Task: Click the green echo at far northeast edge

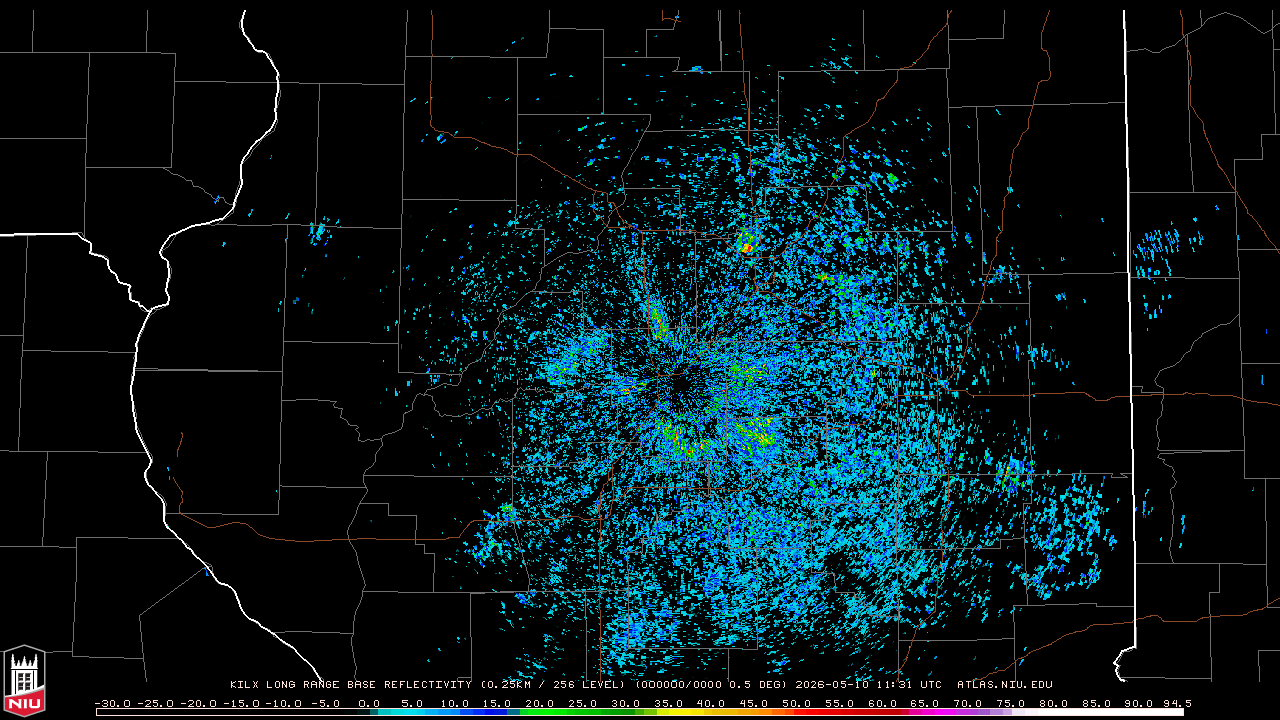Action: coord(892,180)
